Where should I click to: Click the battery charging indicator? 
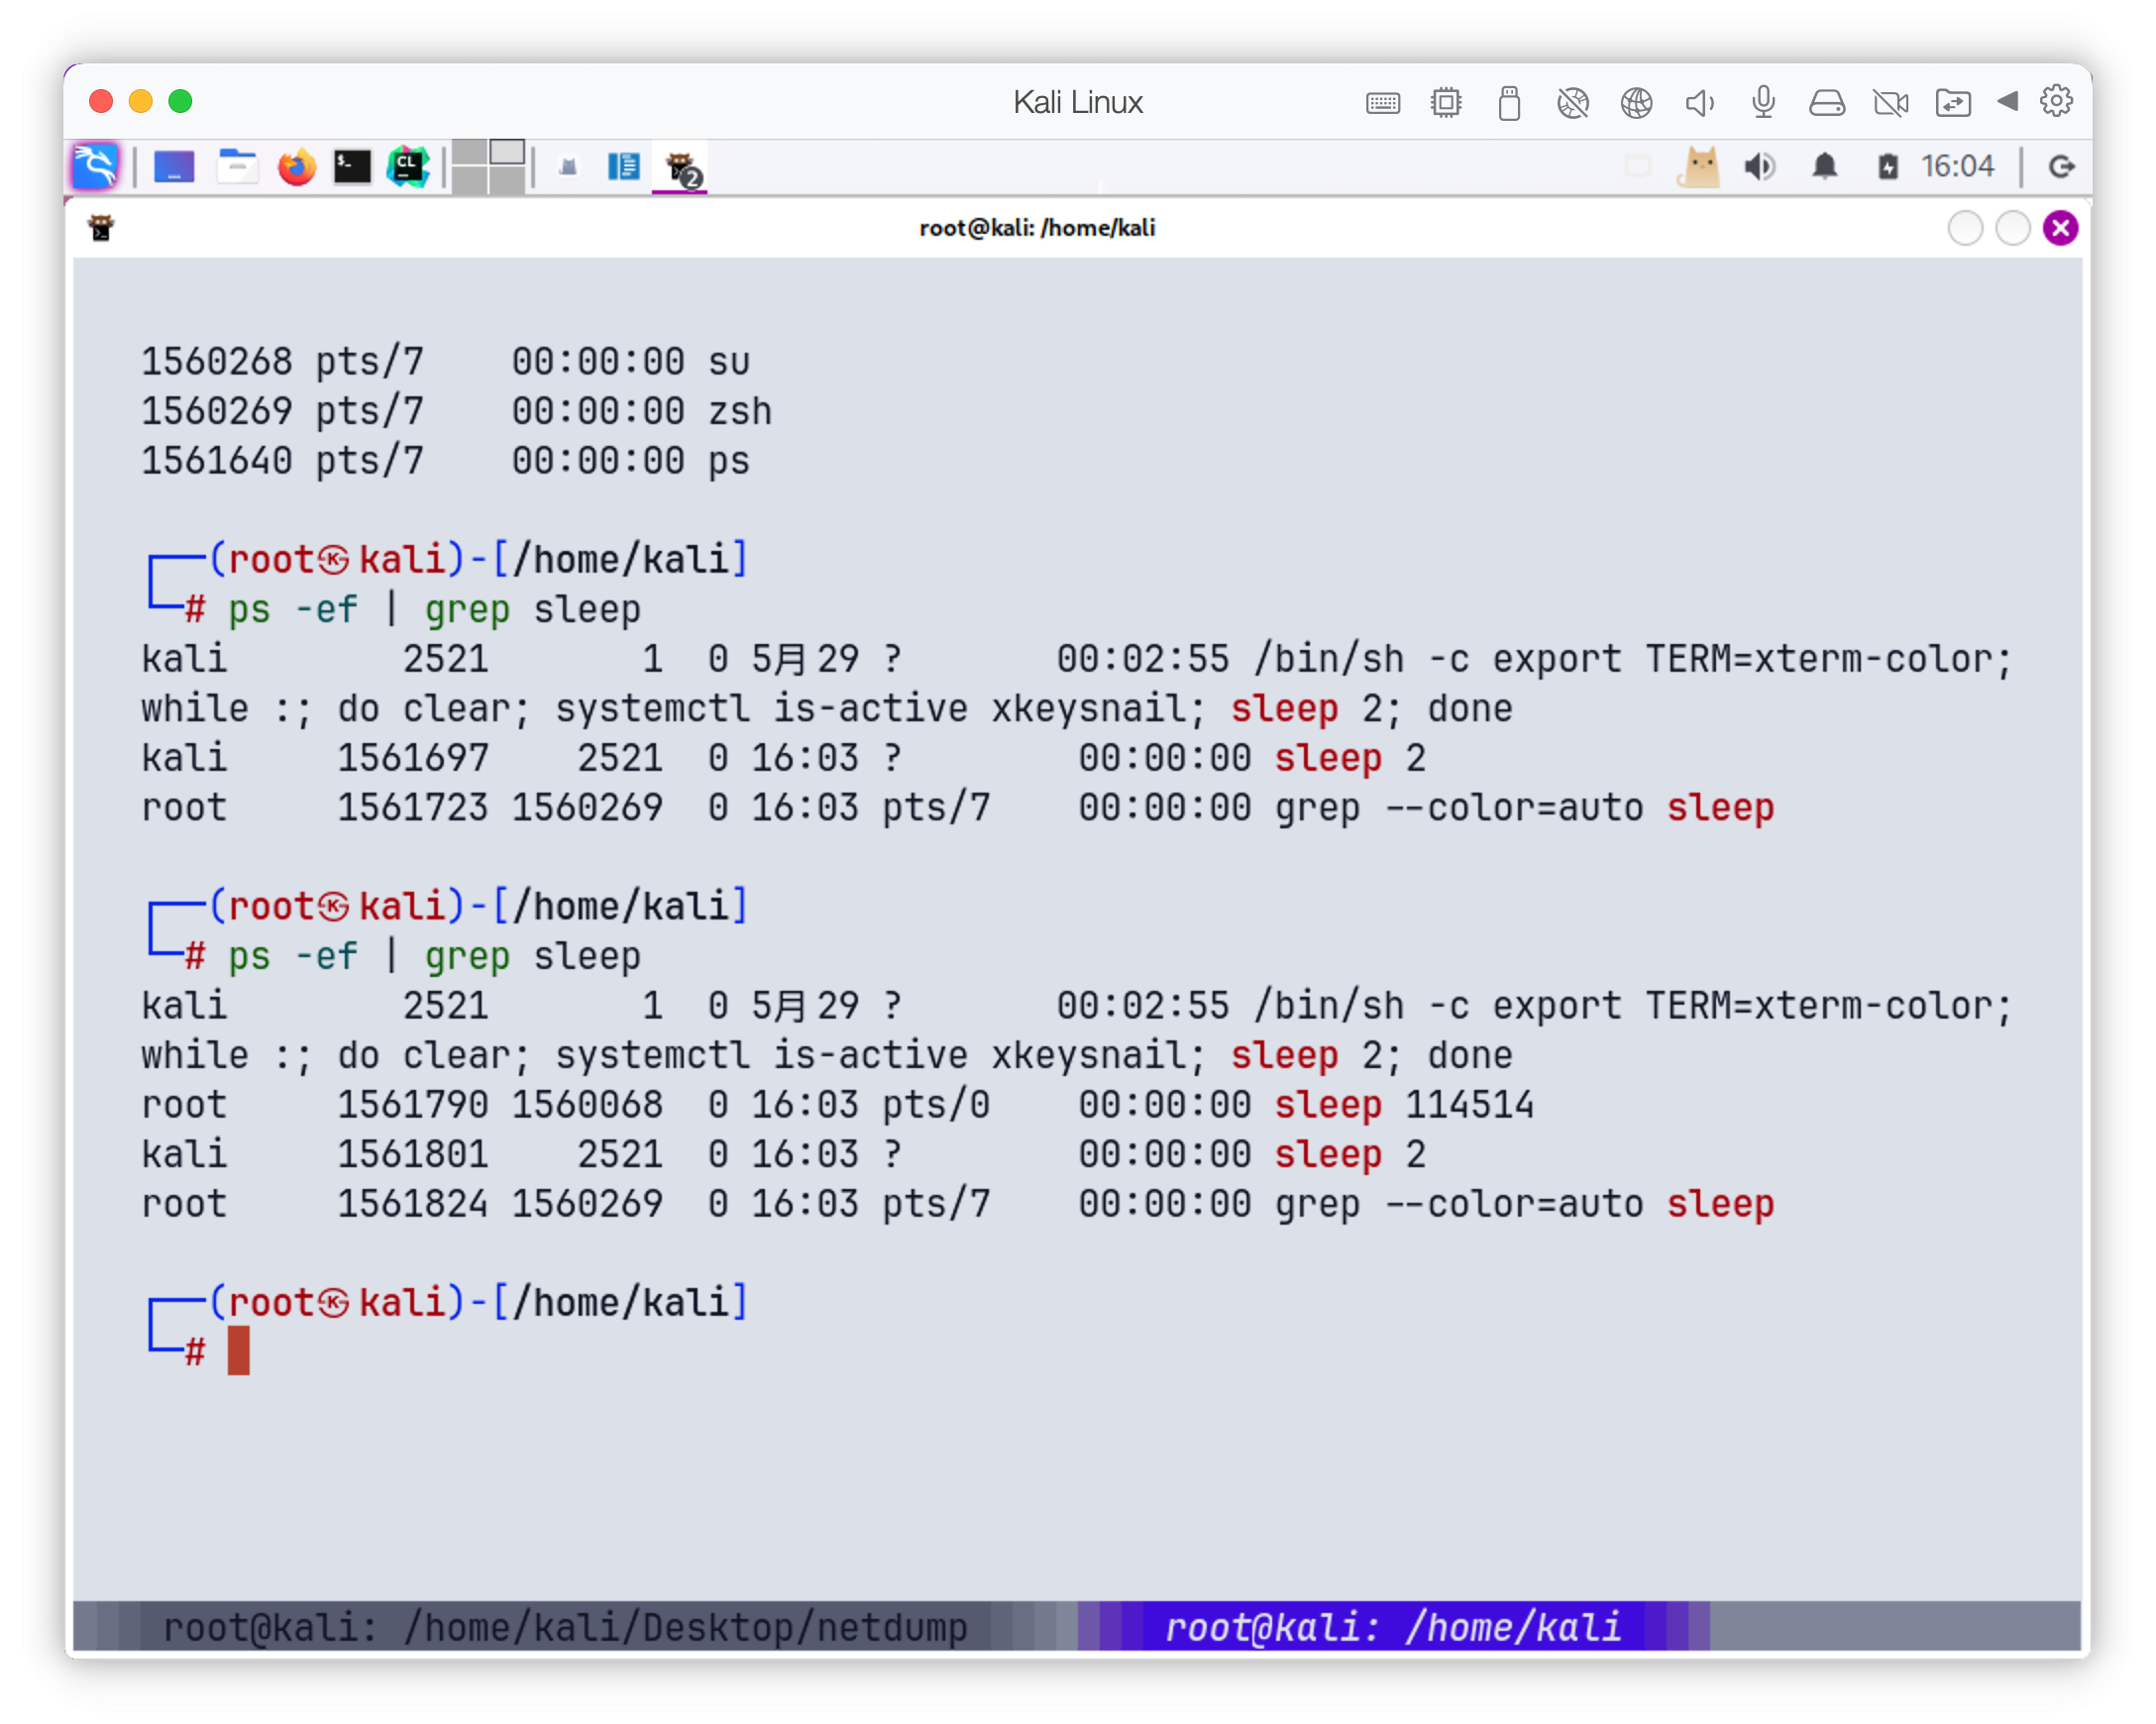(x=1887, y=166)
